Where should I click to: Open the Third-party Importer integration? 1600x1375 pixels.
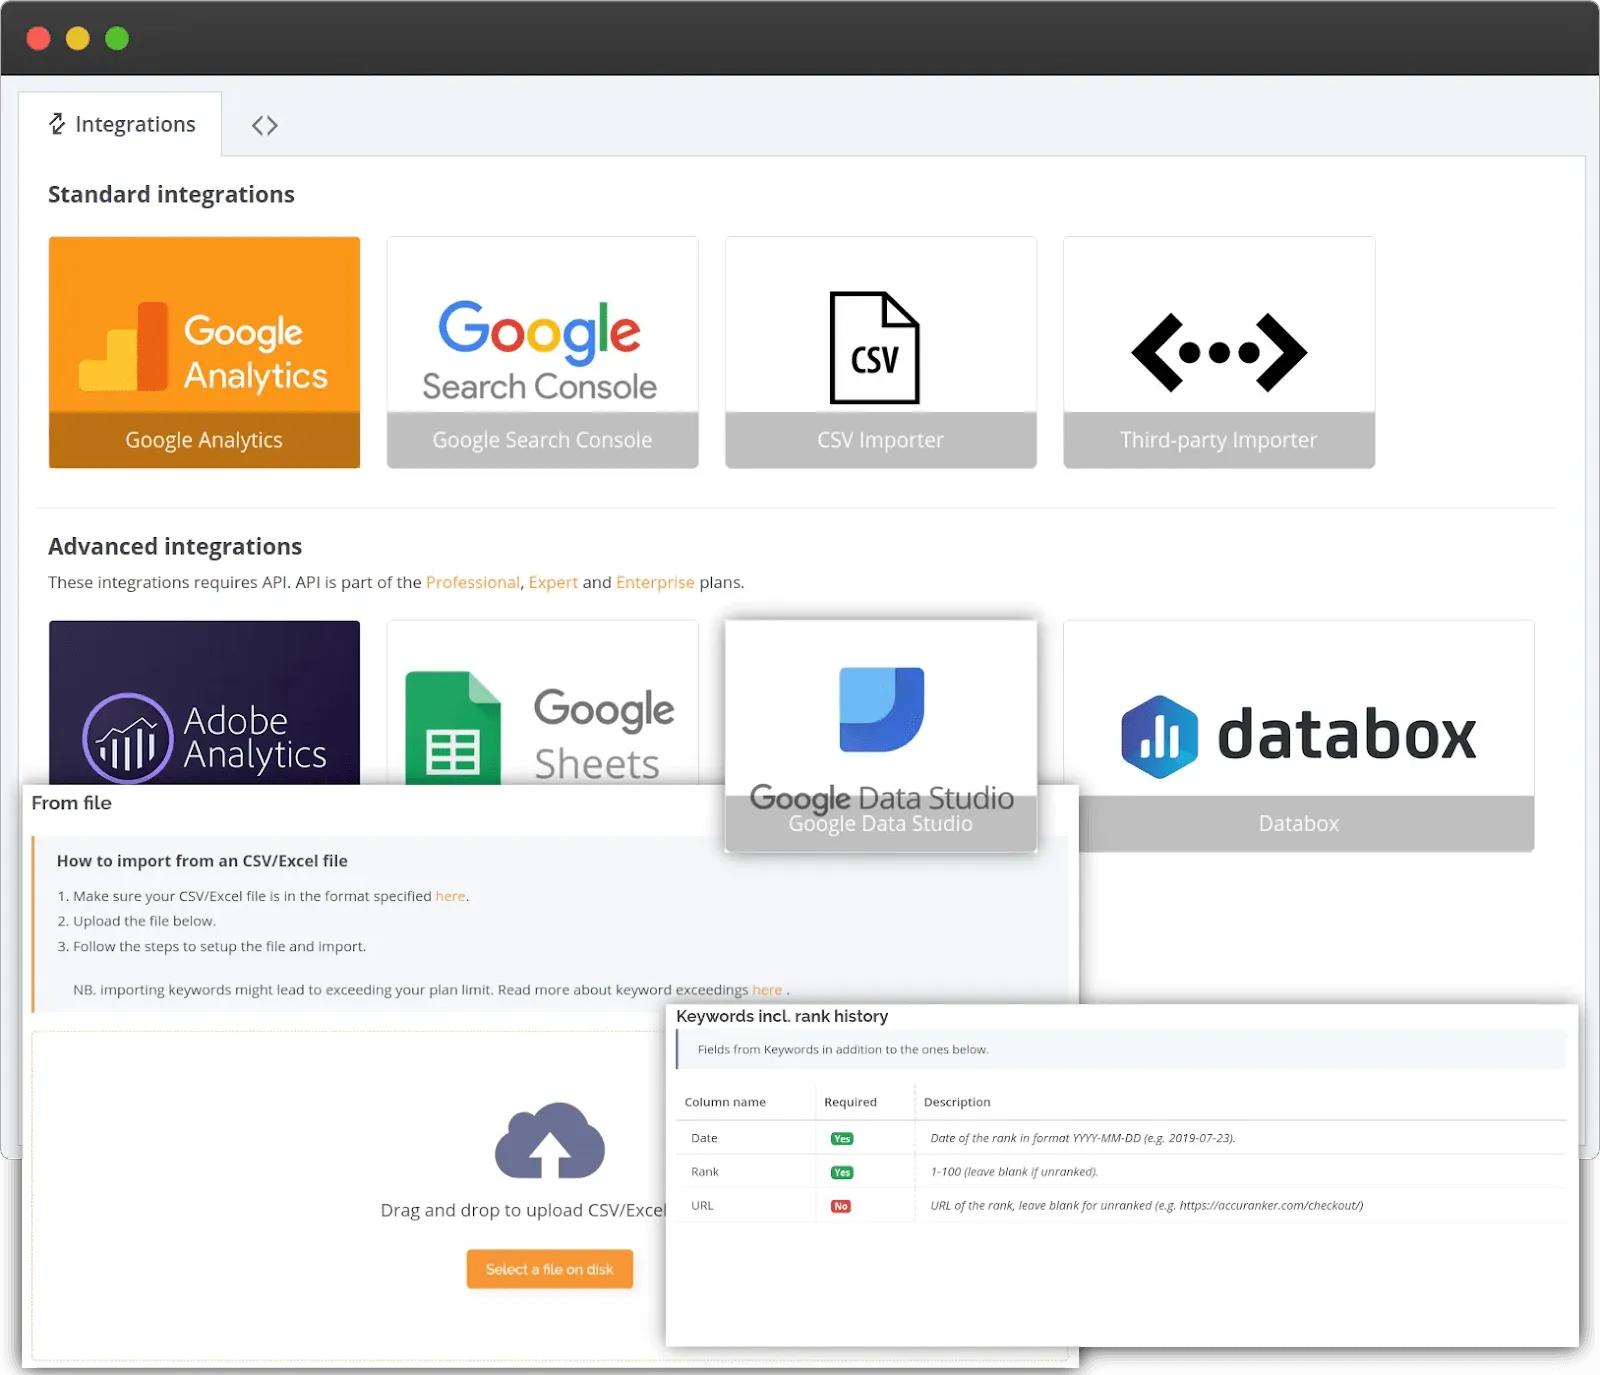1218,352
